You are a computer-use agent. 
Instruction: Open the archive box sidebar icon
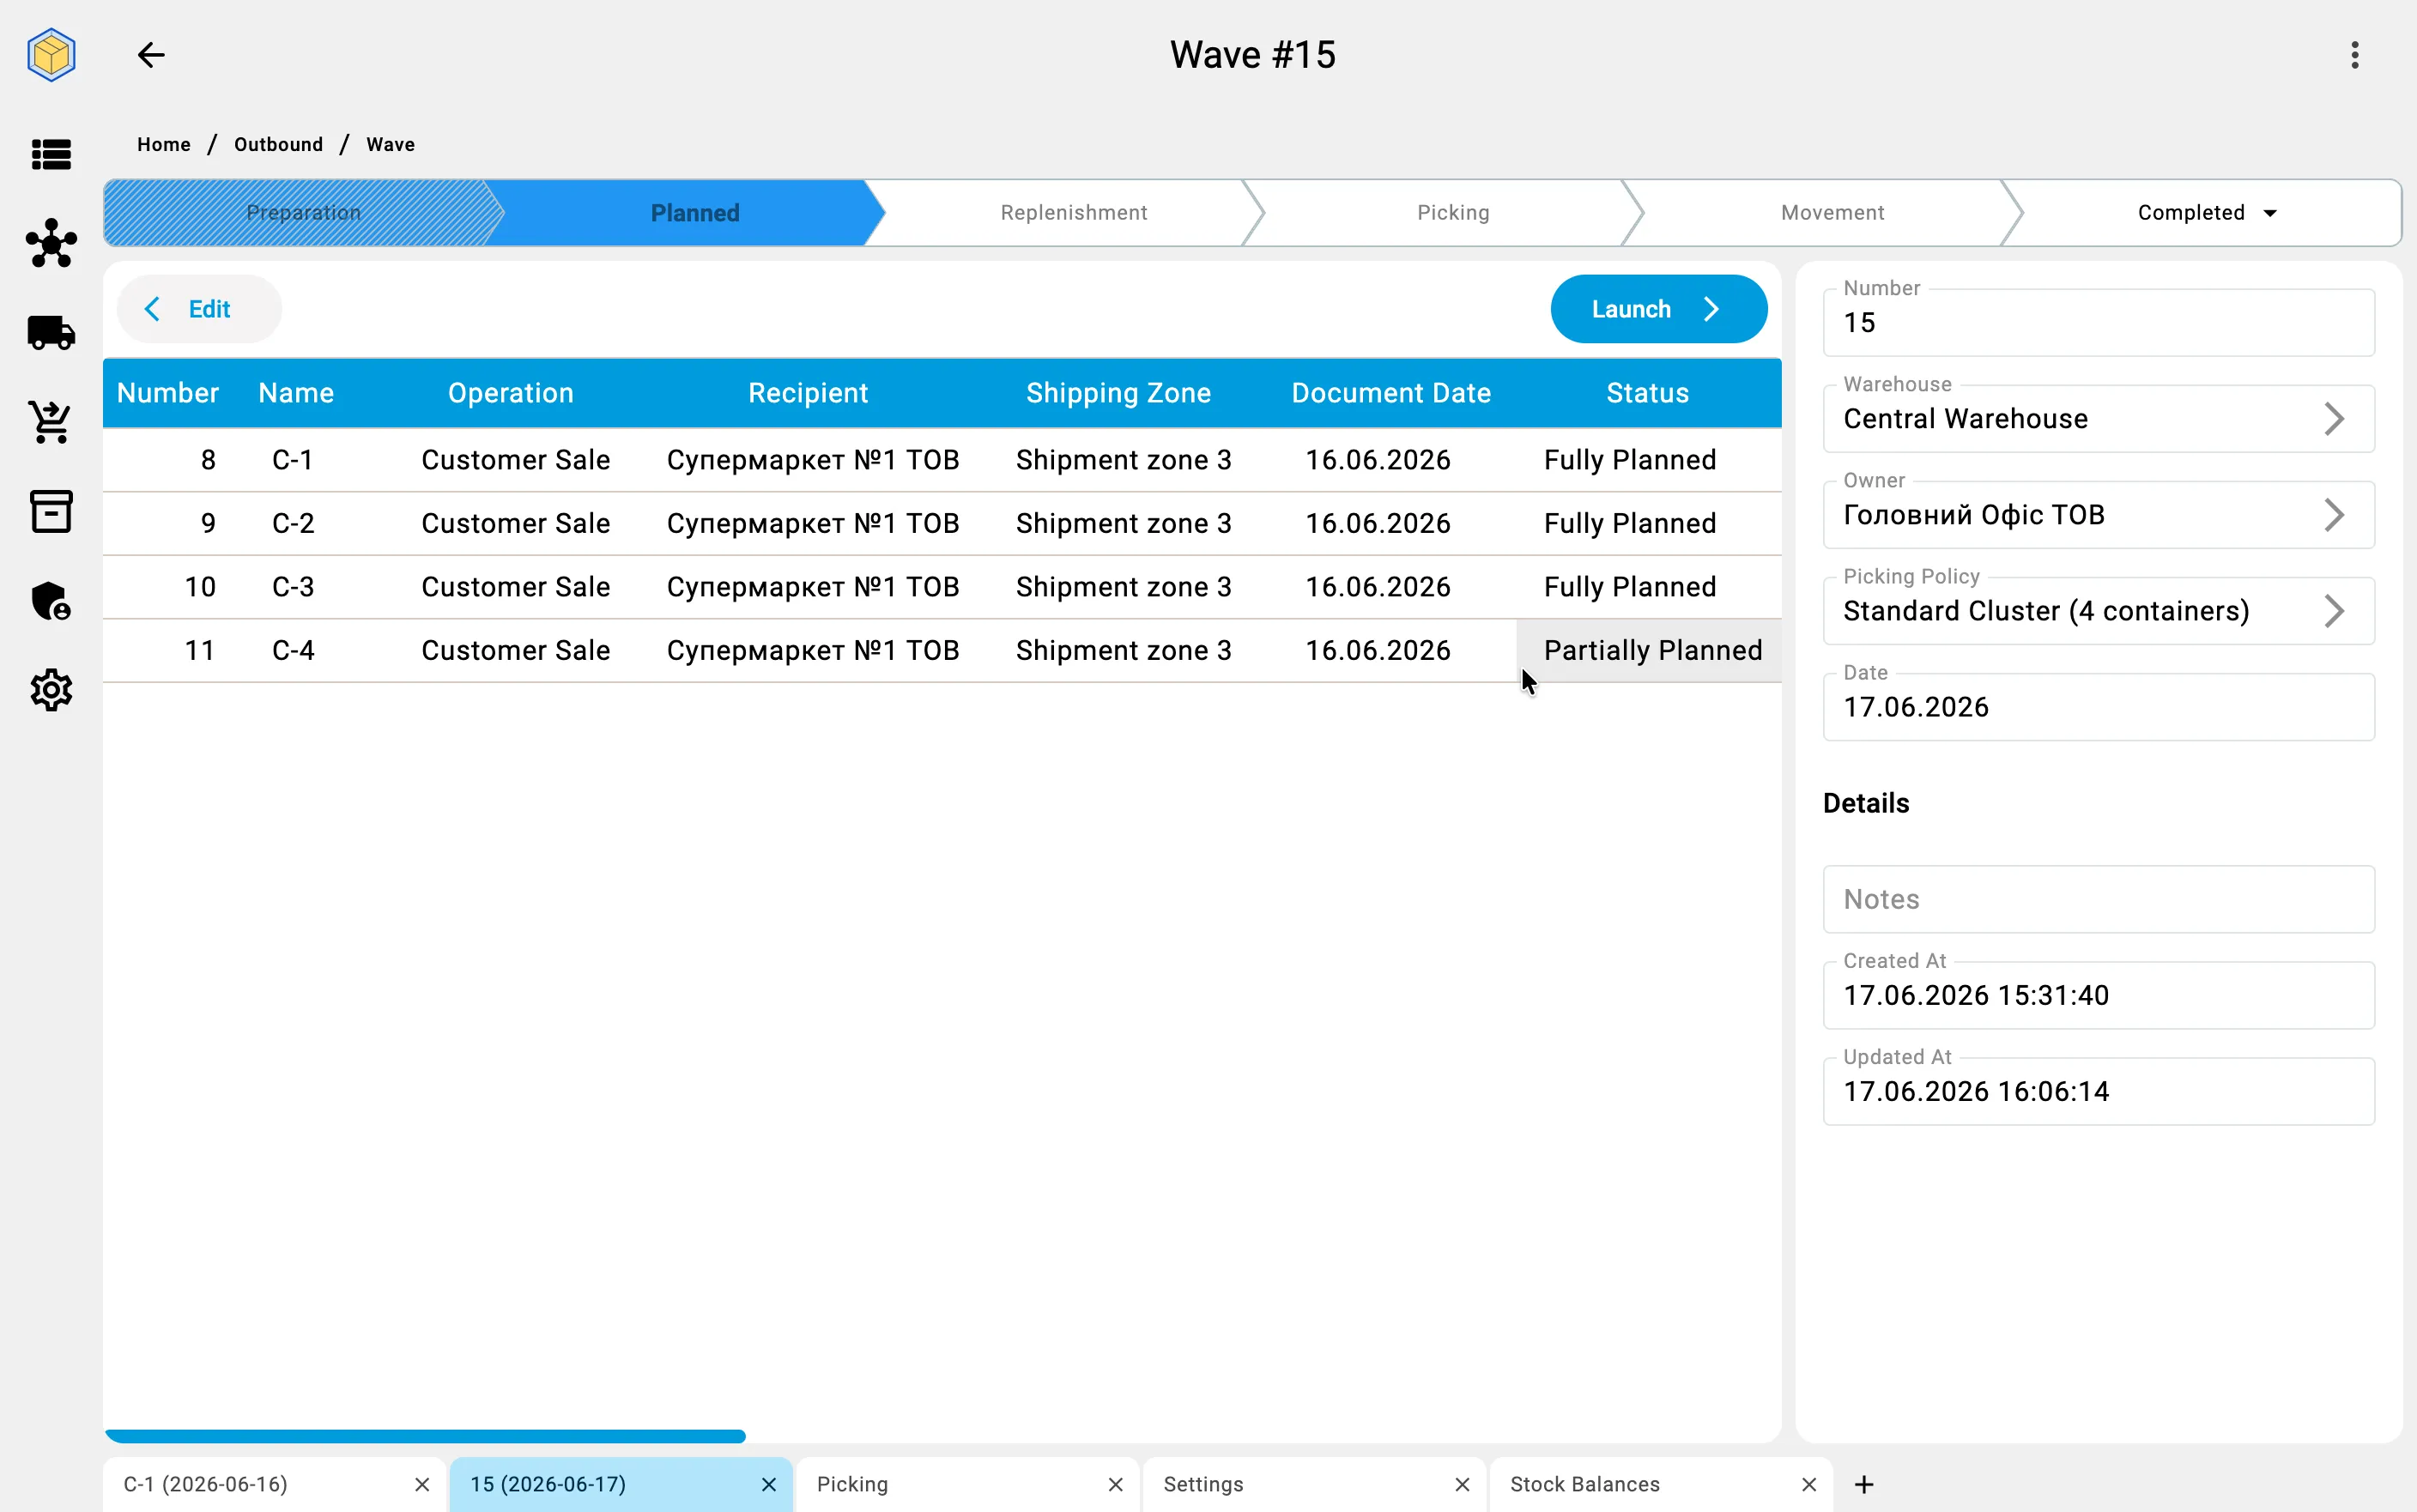[x=51, y=511]
